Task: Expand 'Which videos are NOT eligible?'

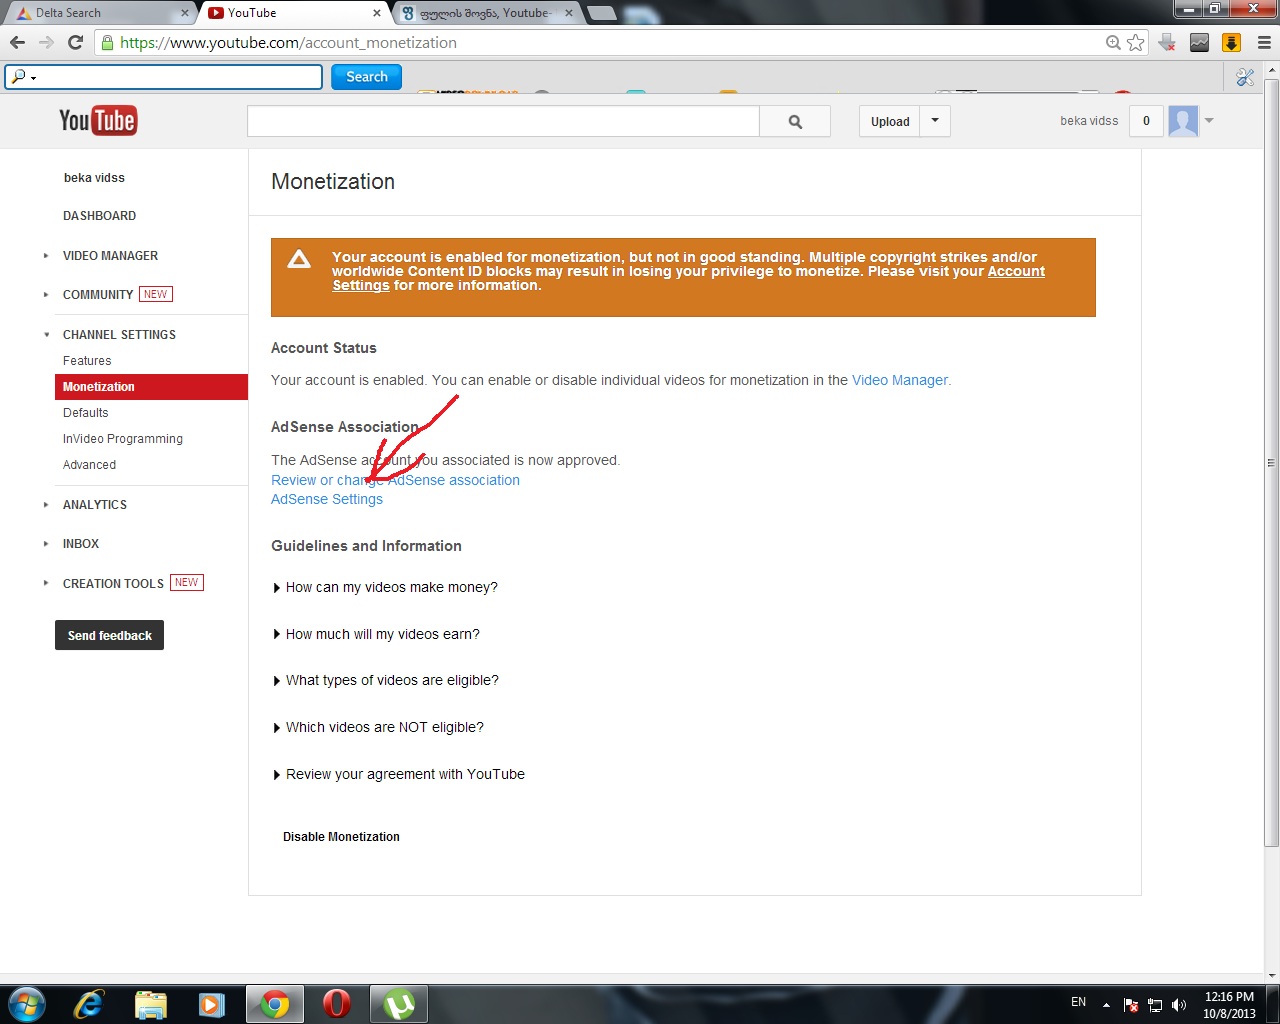Action: point(378,728)
